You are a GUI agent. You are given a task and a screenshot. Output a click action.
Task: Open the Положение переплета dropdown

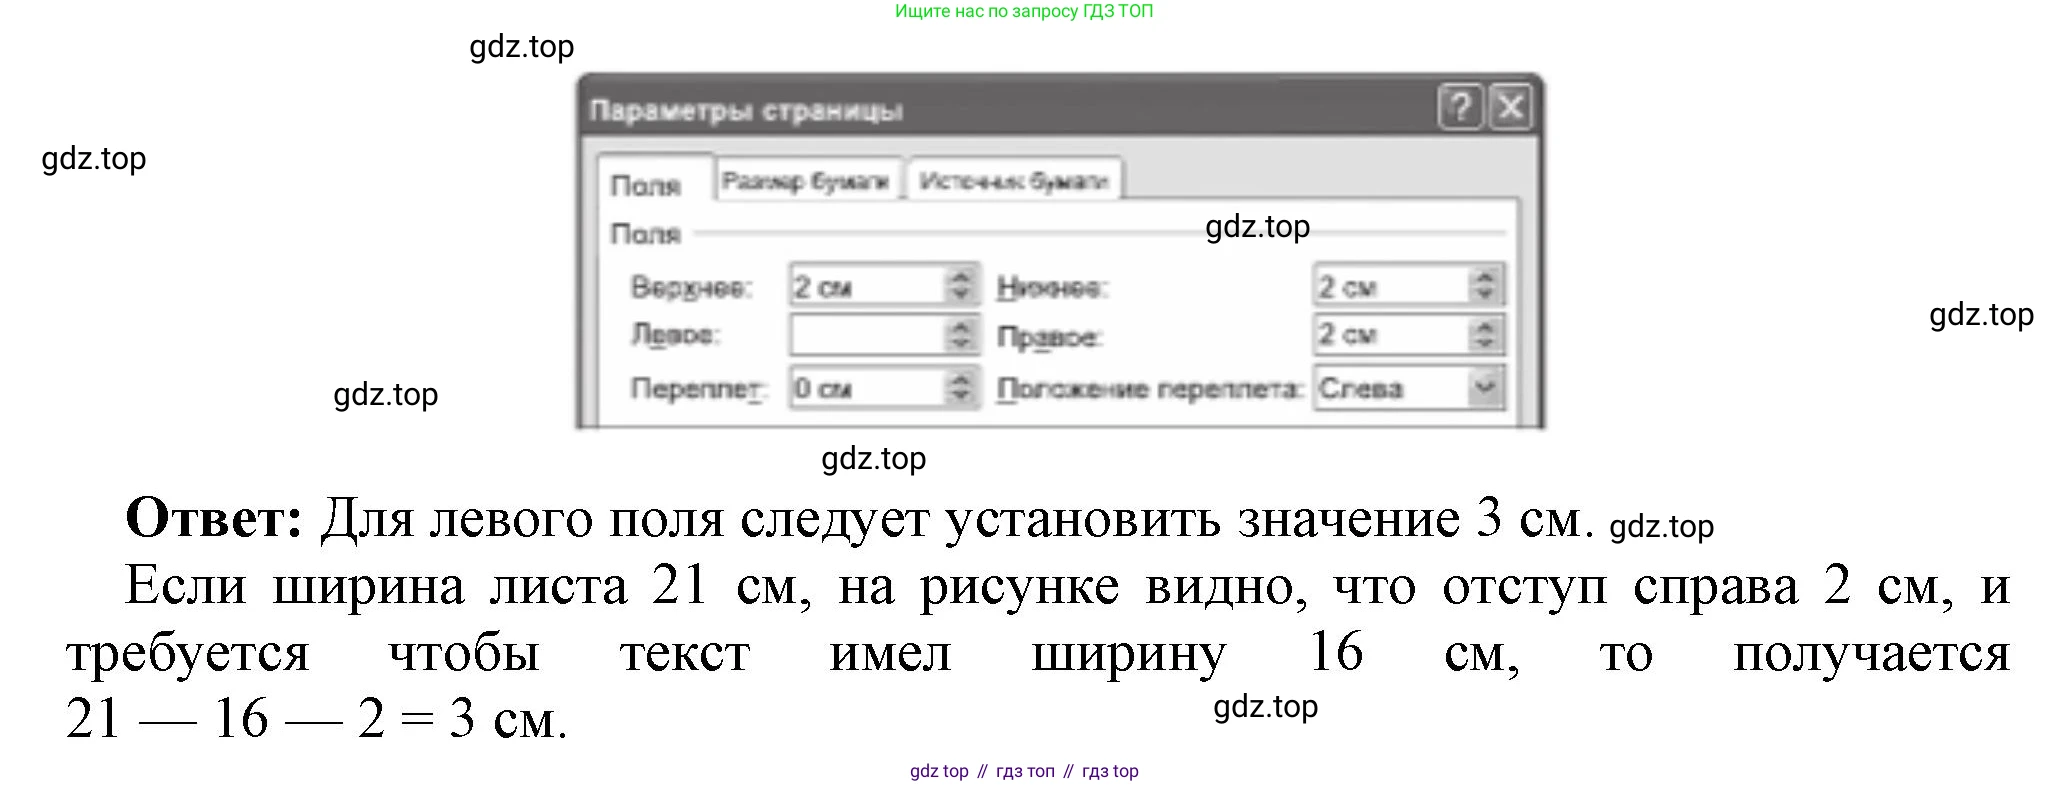click(x=1486, y=388)
